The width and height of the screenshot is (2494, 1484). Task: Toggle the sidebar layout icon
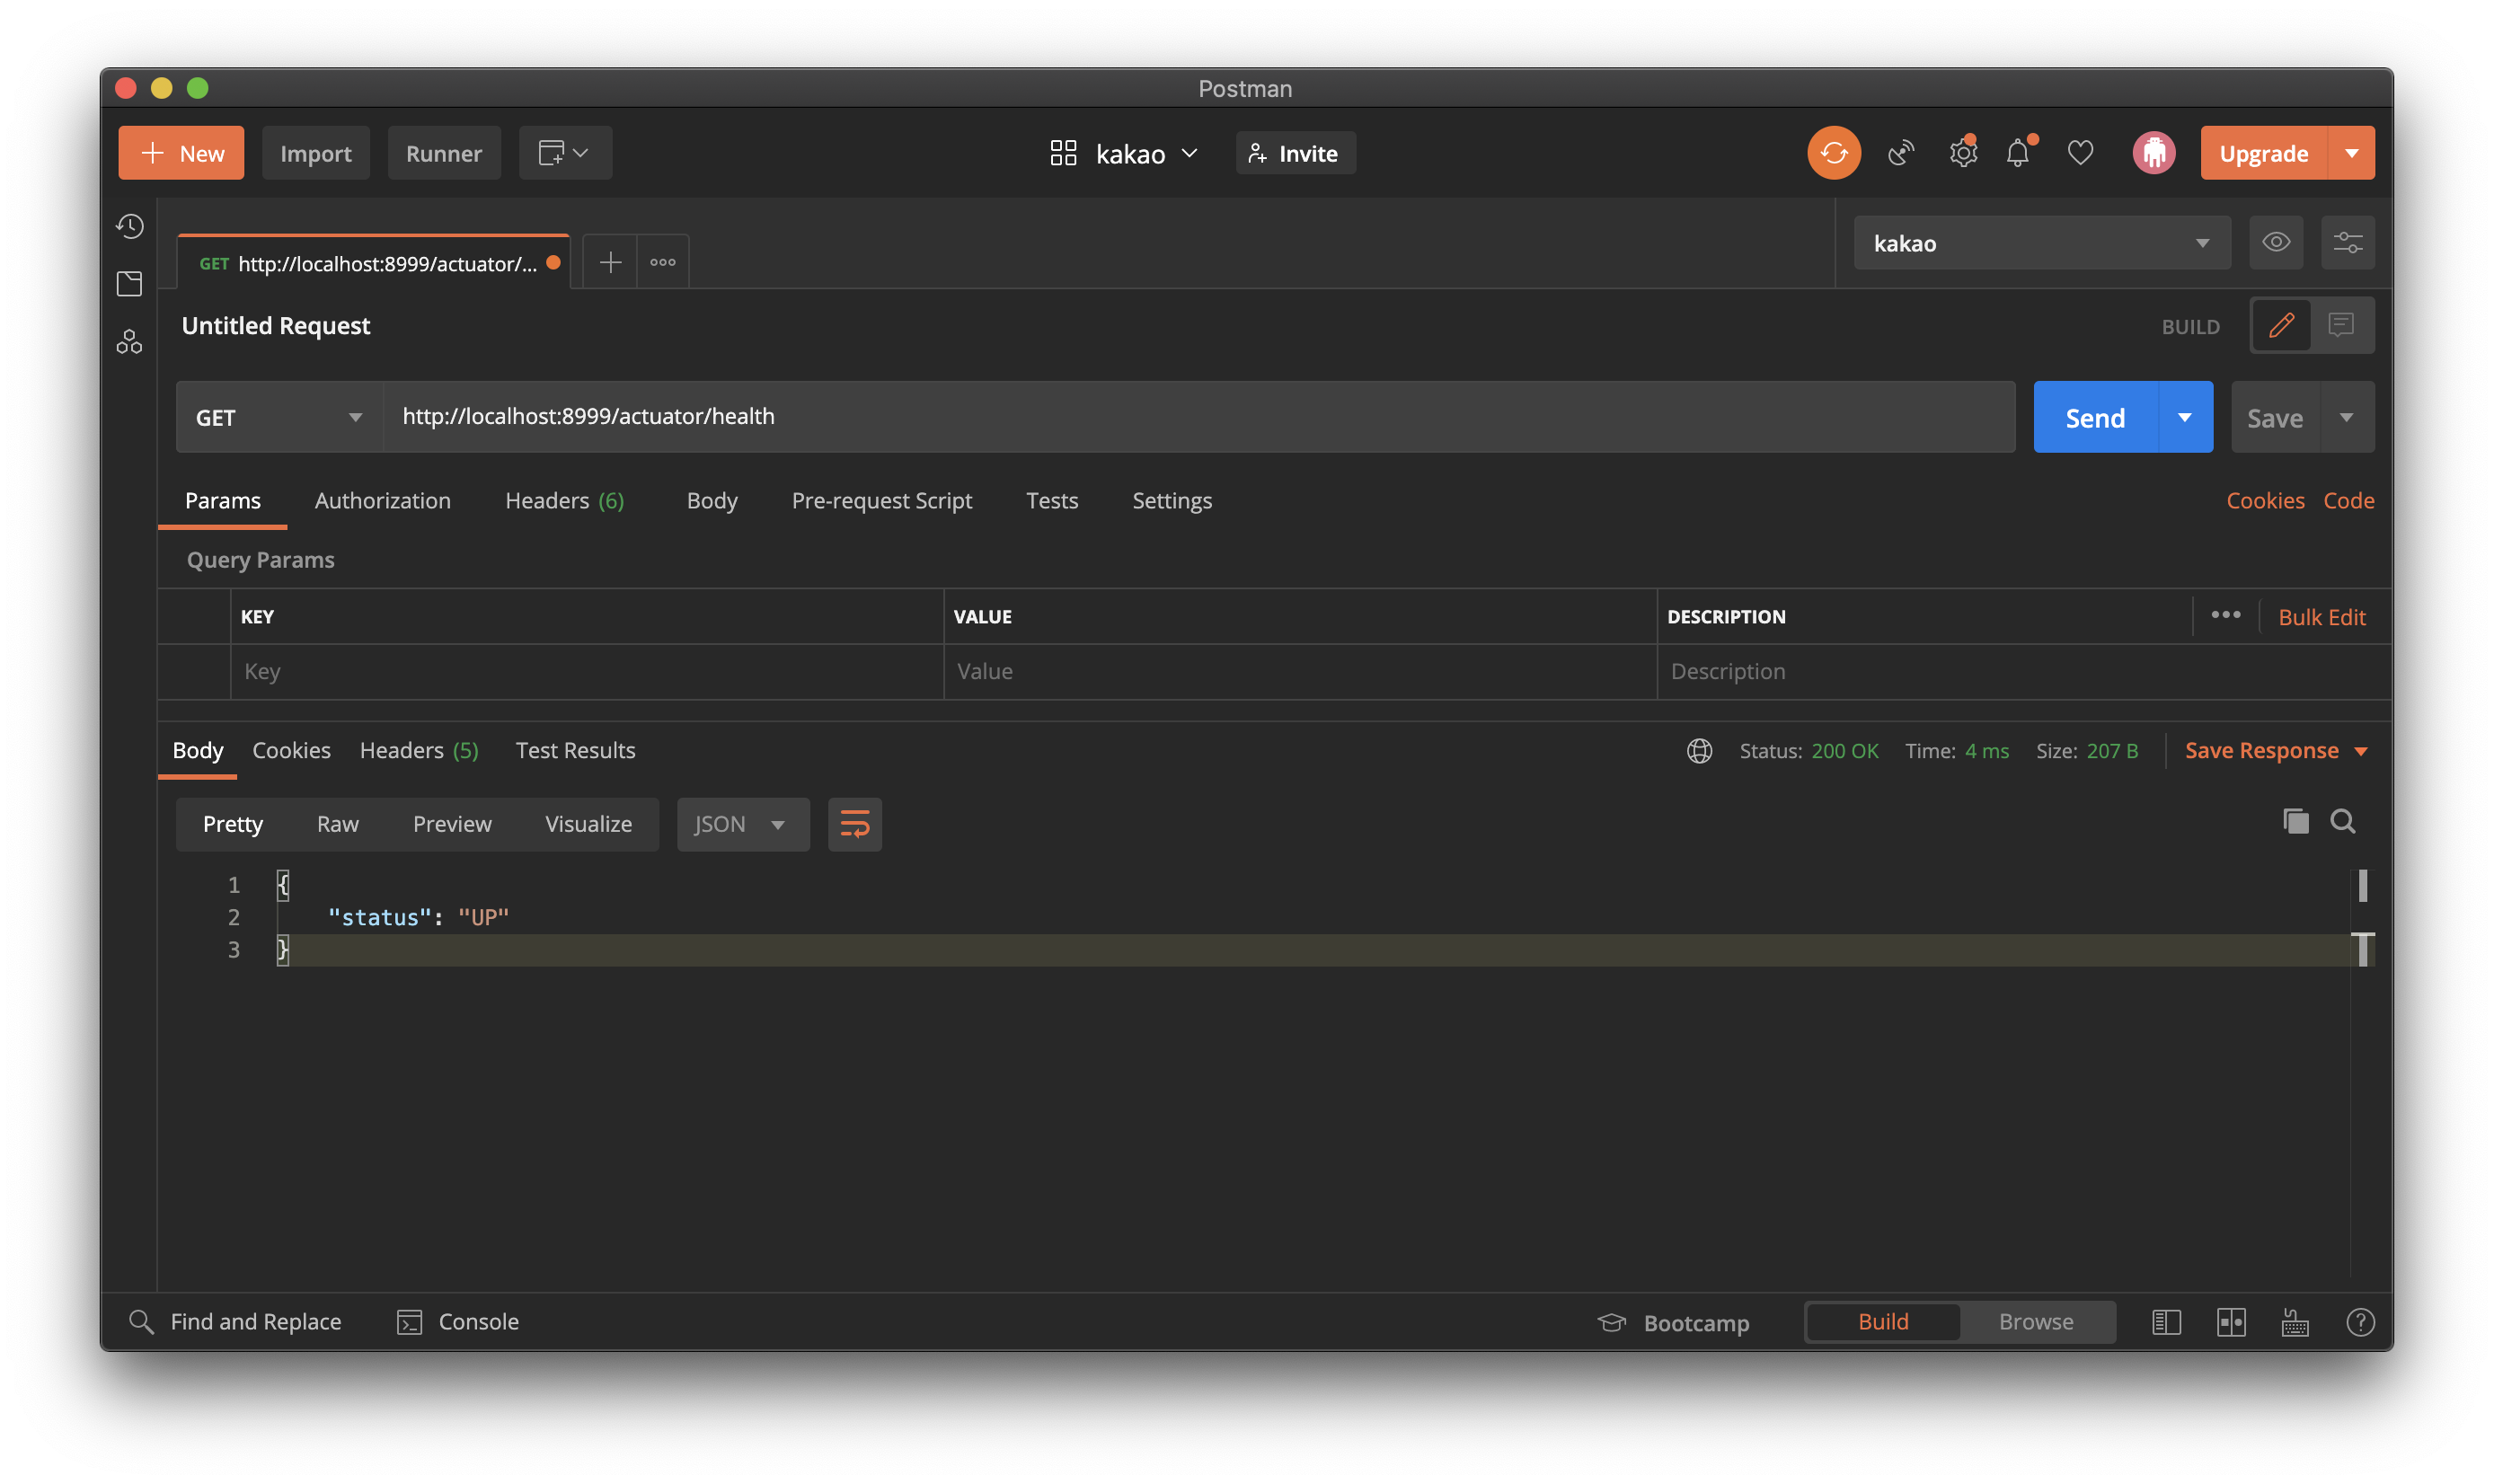[x=2166, y=1322]
